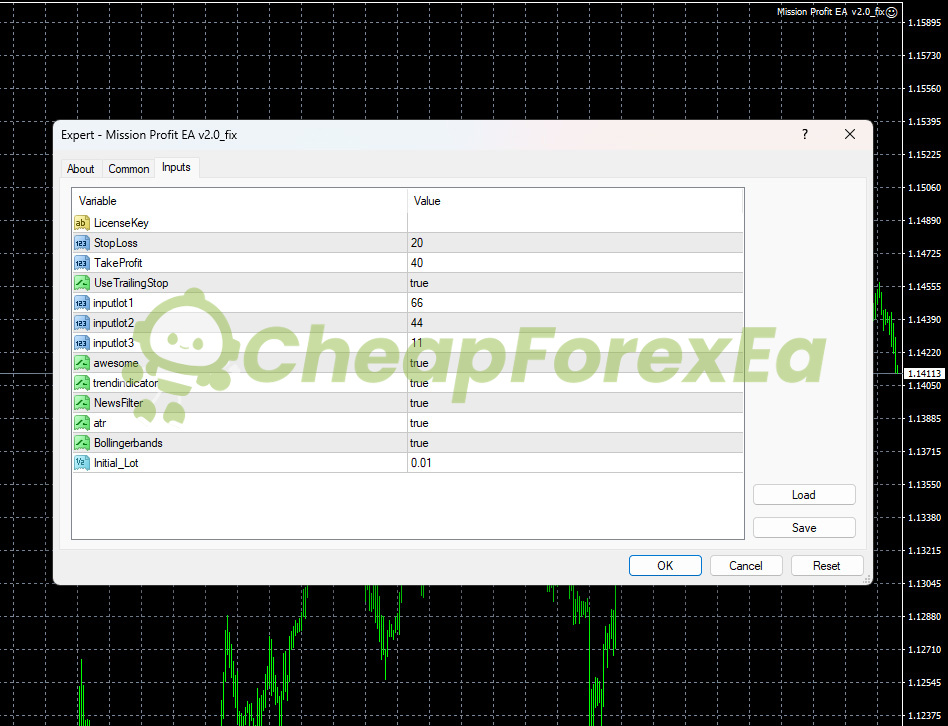The width and height of the screenshot is (948, 726).
Task: Click the LicenseKey string type icon
Action: 82,223
